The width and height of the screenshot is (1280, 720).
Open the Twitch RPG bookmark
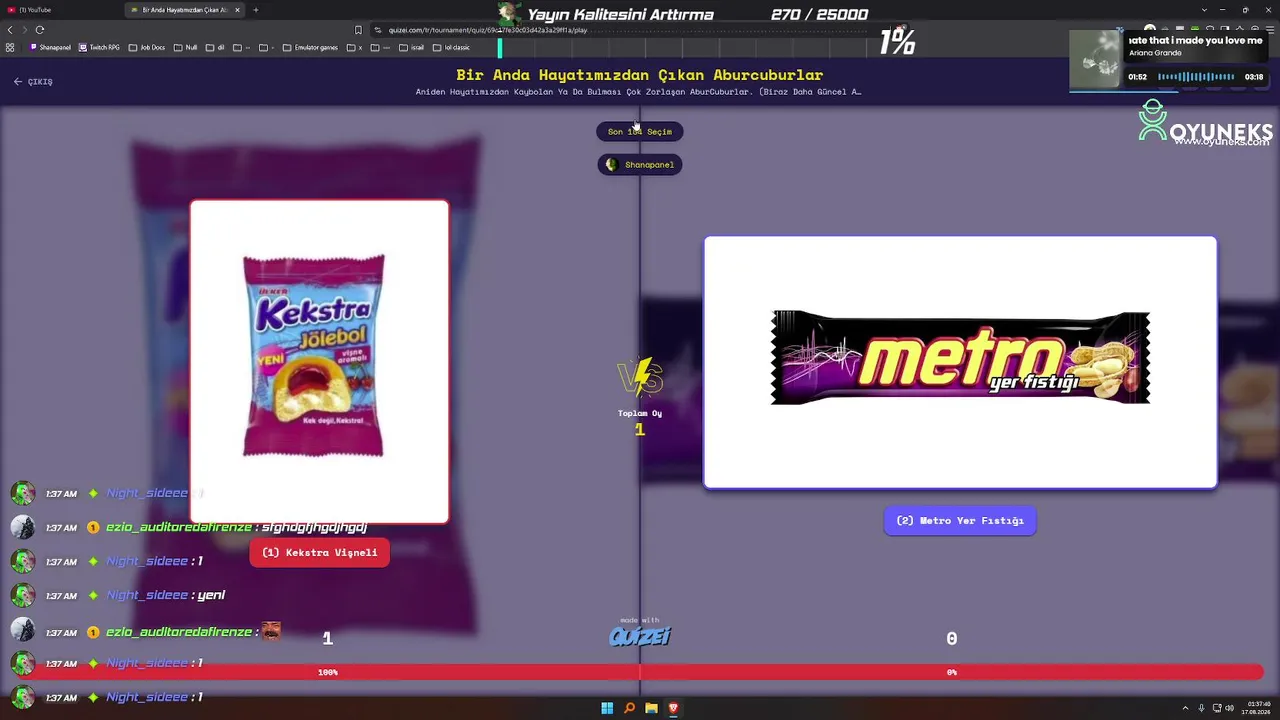click(100, 47)
